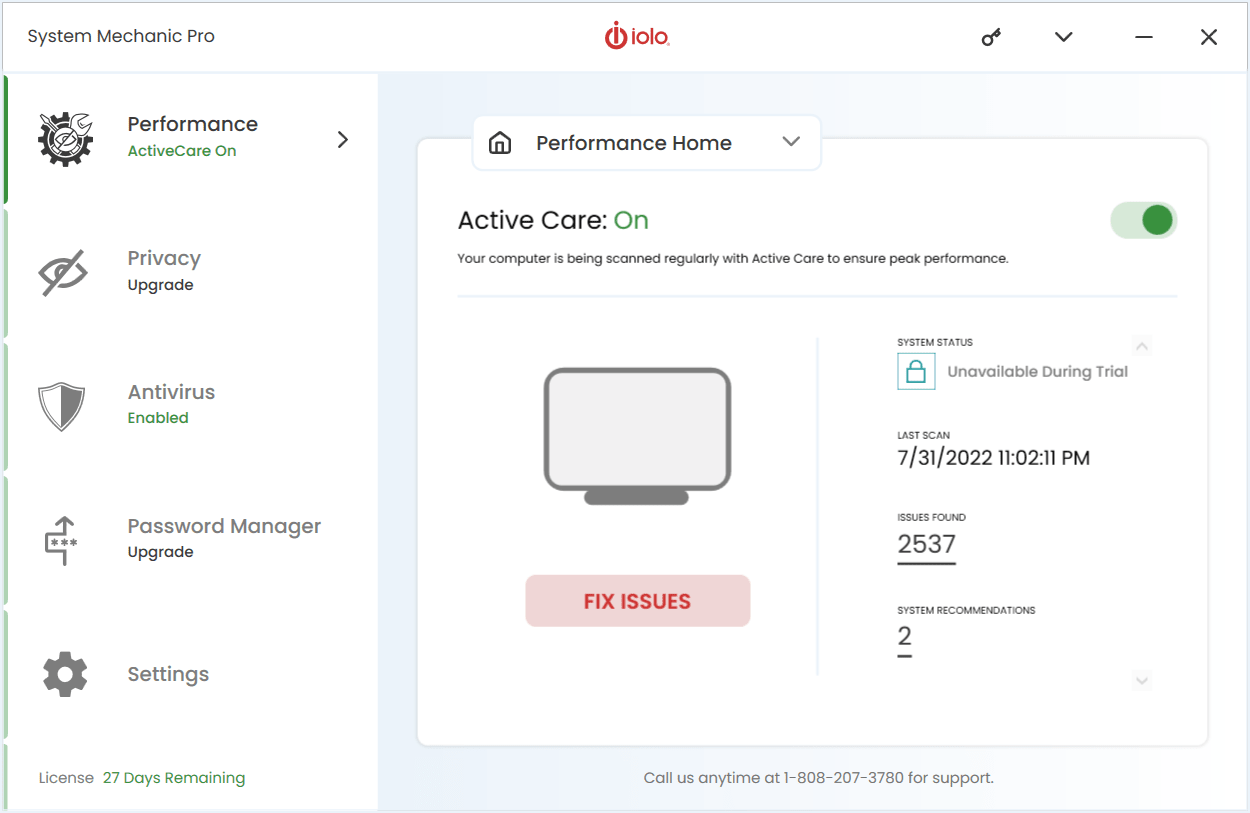Viewport: 1250px width, 813px height.
Task: Click the iolo logo
Action: click(637, 37)
